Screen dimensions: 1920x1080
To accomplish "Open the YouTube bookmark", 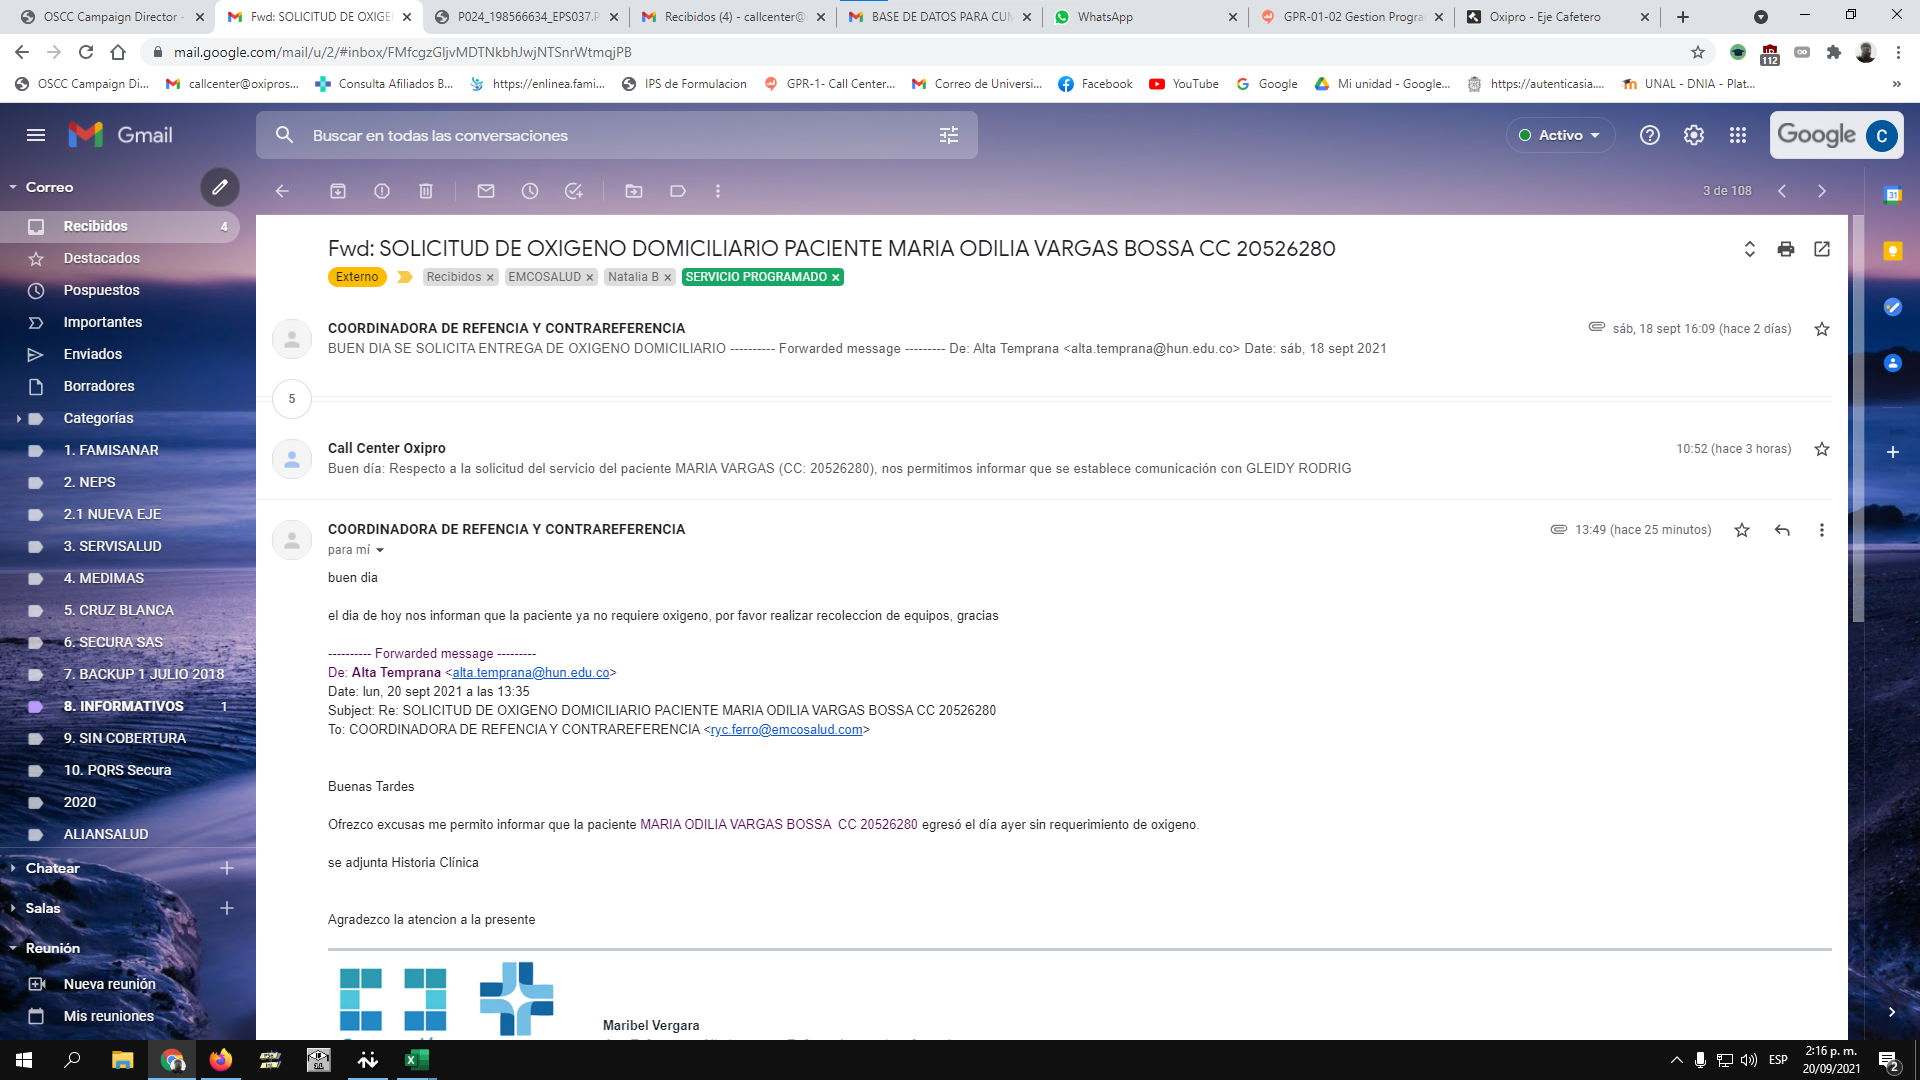I will tap(1184, 84).
